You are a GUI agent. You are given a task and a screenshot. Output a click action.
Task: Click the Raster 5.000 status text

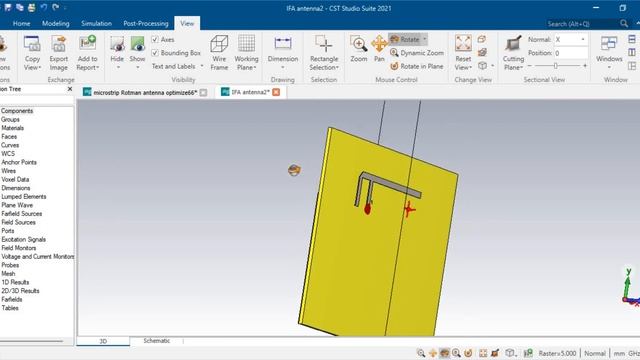pyautogui.click(x=557, y=353)
